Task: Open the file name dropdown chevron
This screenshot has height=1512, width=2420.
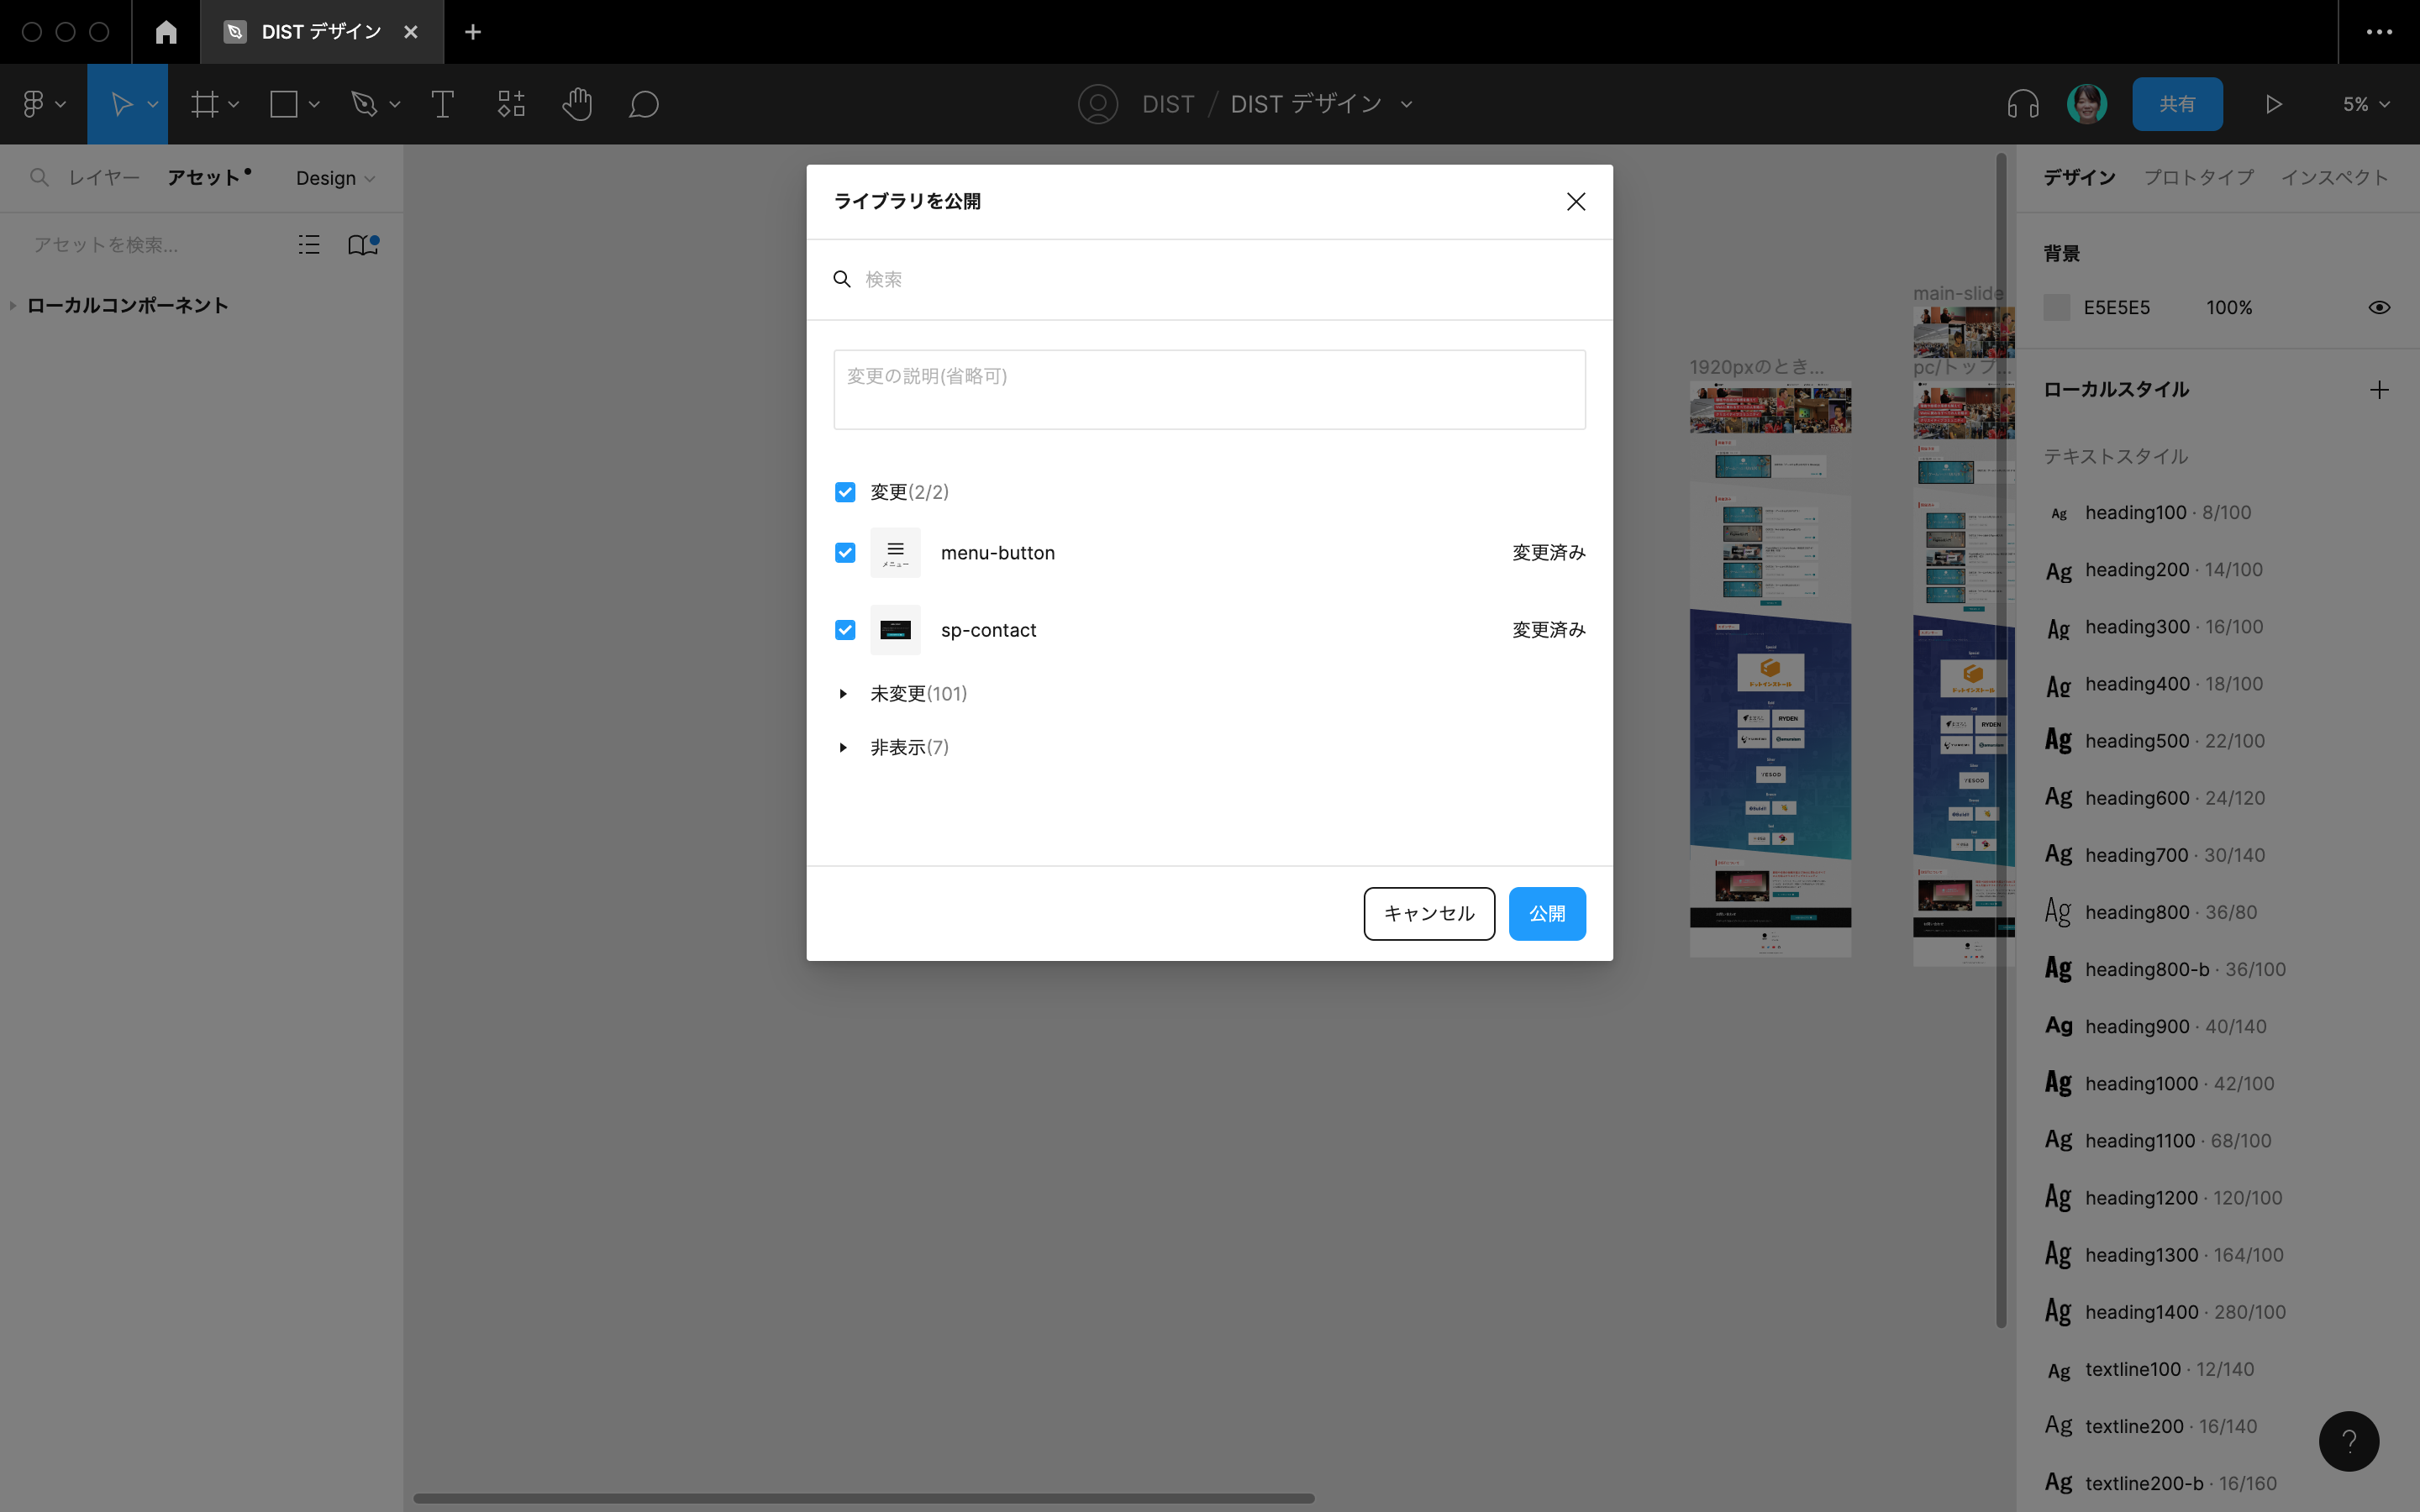Action: (x=1406, y=104)
